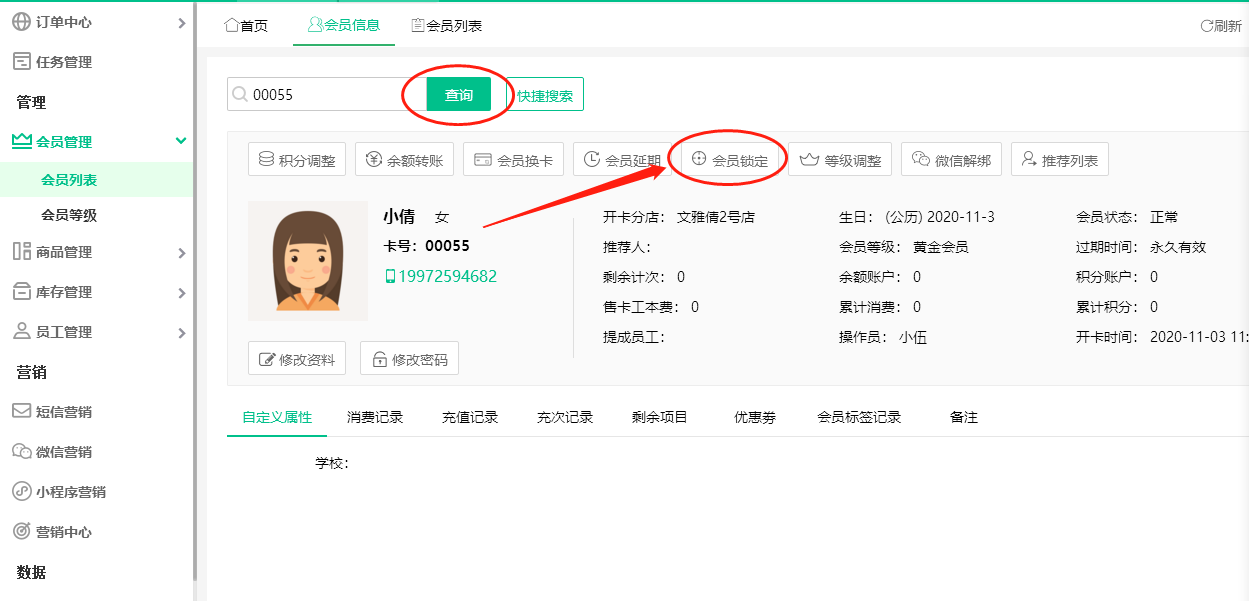The height and width of the screenshot is (601, 1249).
Task: Open 余额转账 balance transfer
Action: tap(404, 160)
